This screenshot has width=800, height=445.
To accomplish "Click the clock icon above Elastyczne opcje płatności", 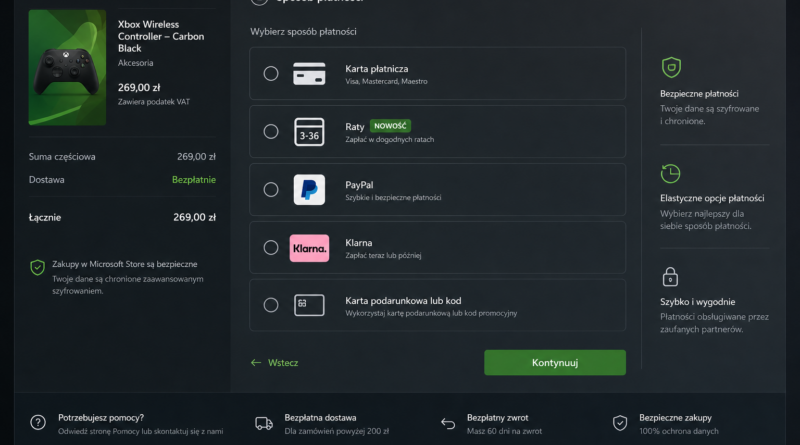I will click(670, 174).
